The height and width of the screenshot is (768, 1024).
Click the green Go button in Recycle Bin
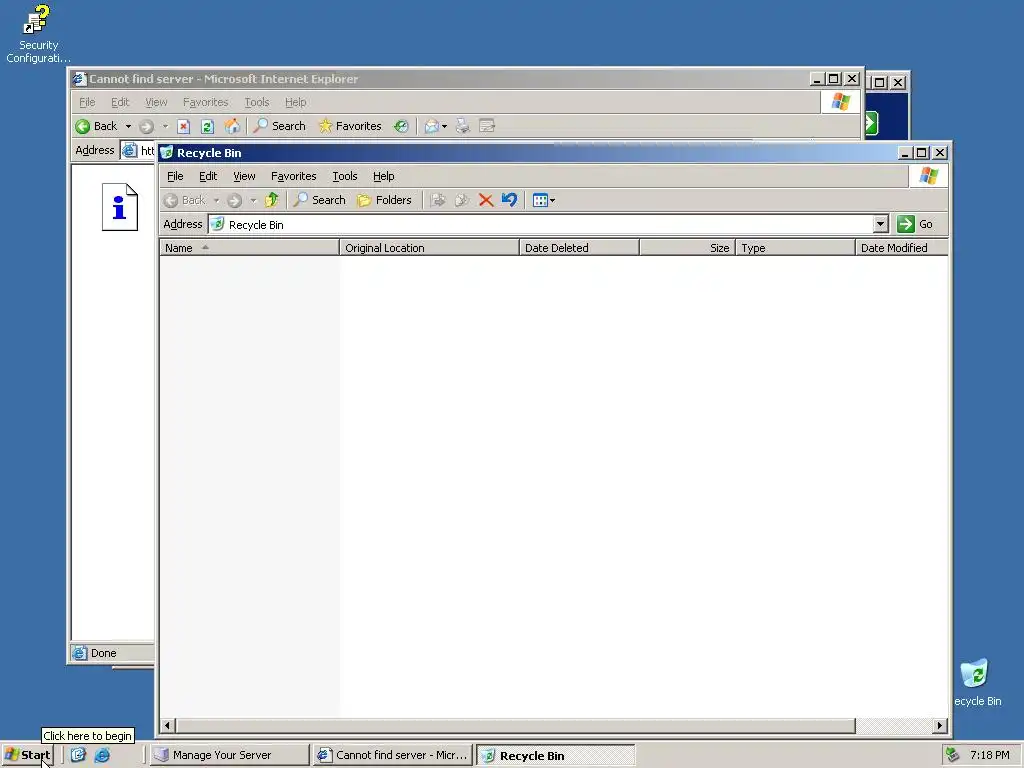[x=916, y=224]
